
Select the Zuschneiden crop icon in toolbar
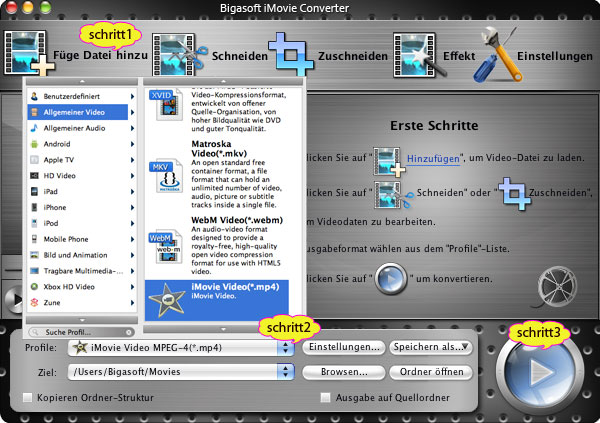pos(291,54)
